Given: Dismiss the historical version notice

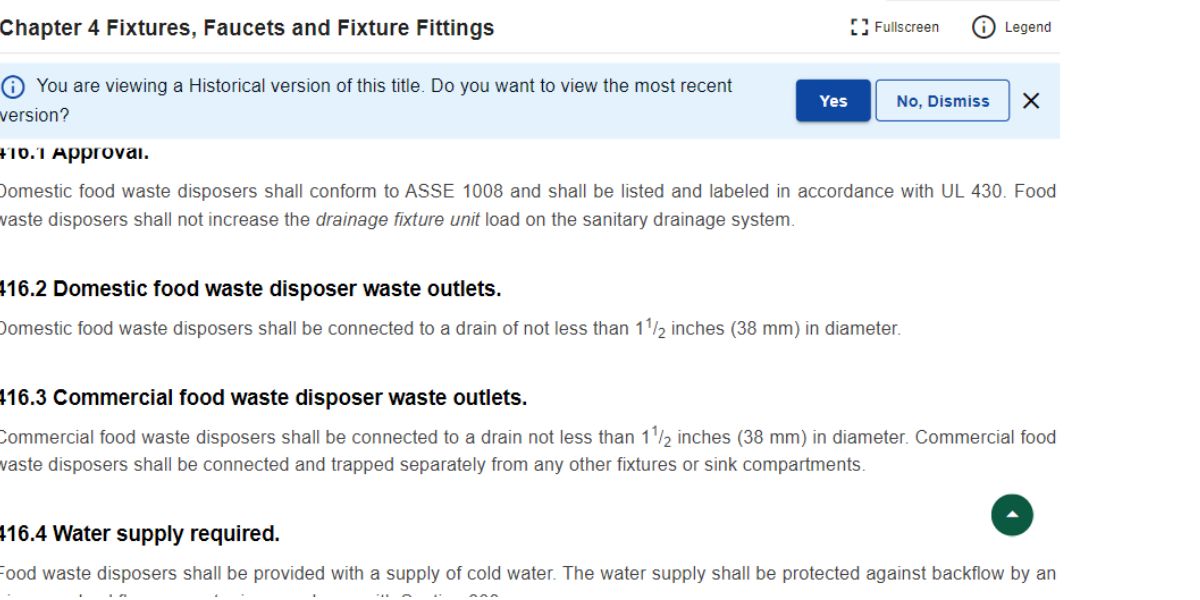Looking at the screenshot, I should (941, 100).
